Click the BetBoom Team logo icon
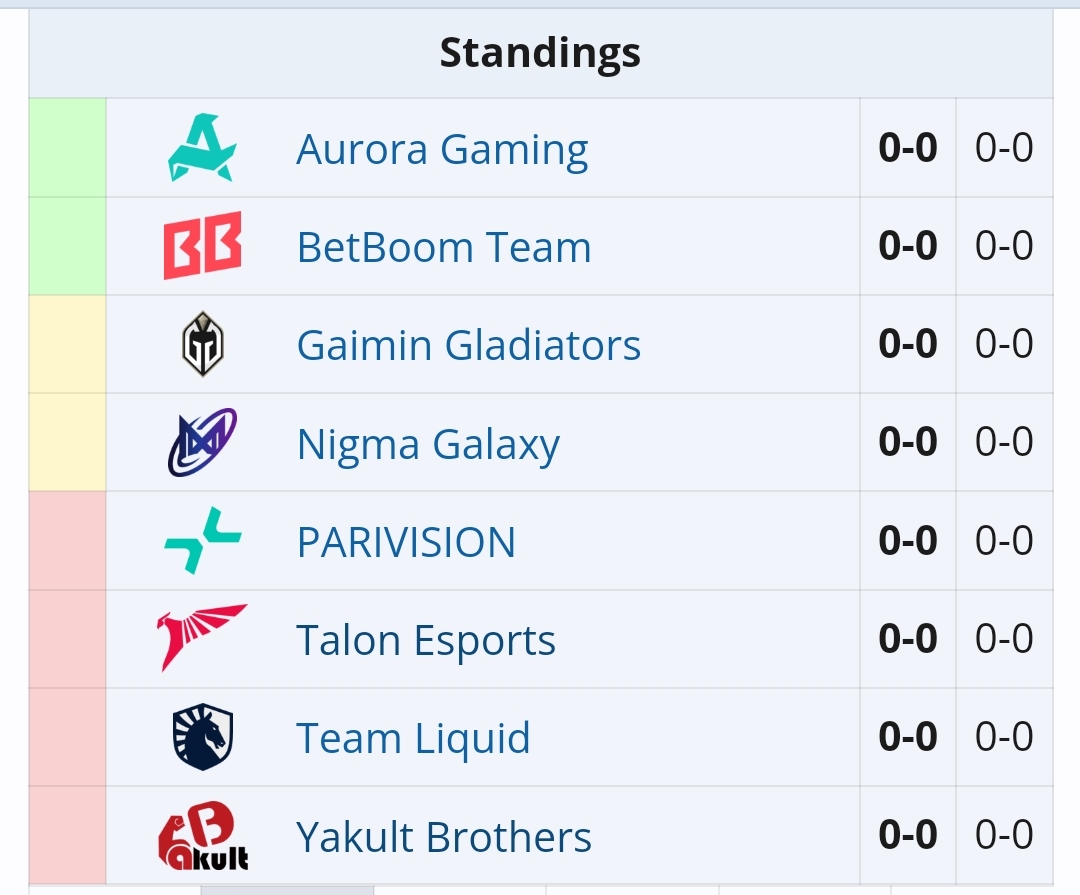The height and width of the screenshot is (895, 1080). point(202,246)
